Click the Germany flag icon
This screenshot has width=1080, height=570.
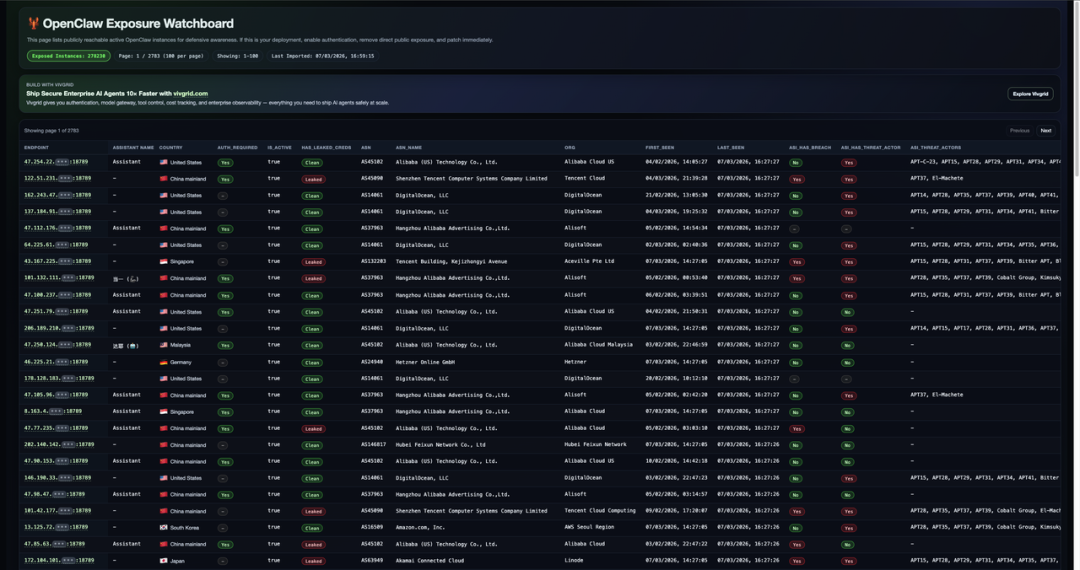[x=163, y=362]
